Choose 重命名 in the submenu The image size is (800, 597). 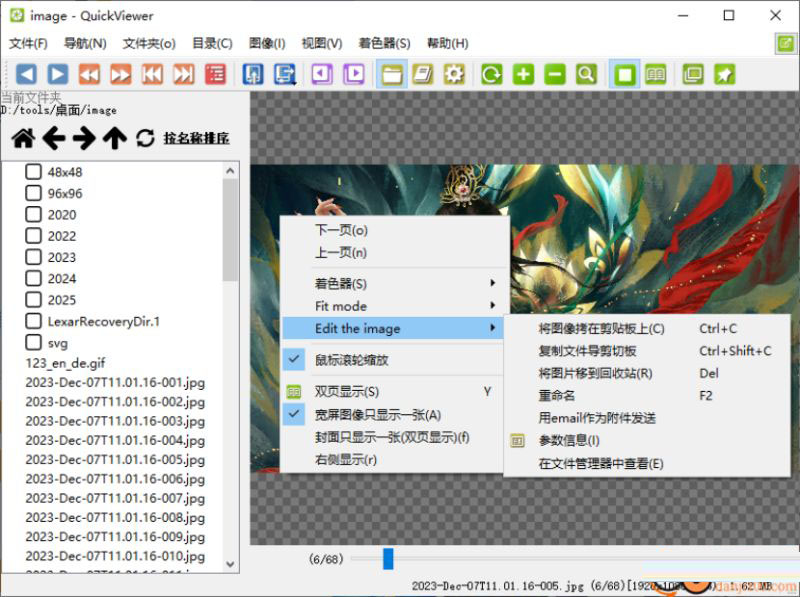(x=646, y=395)
